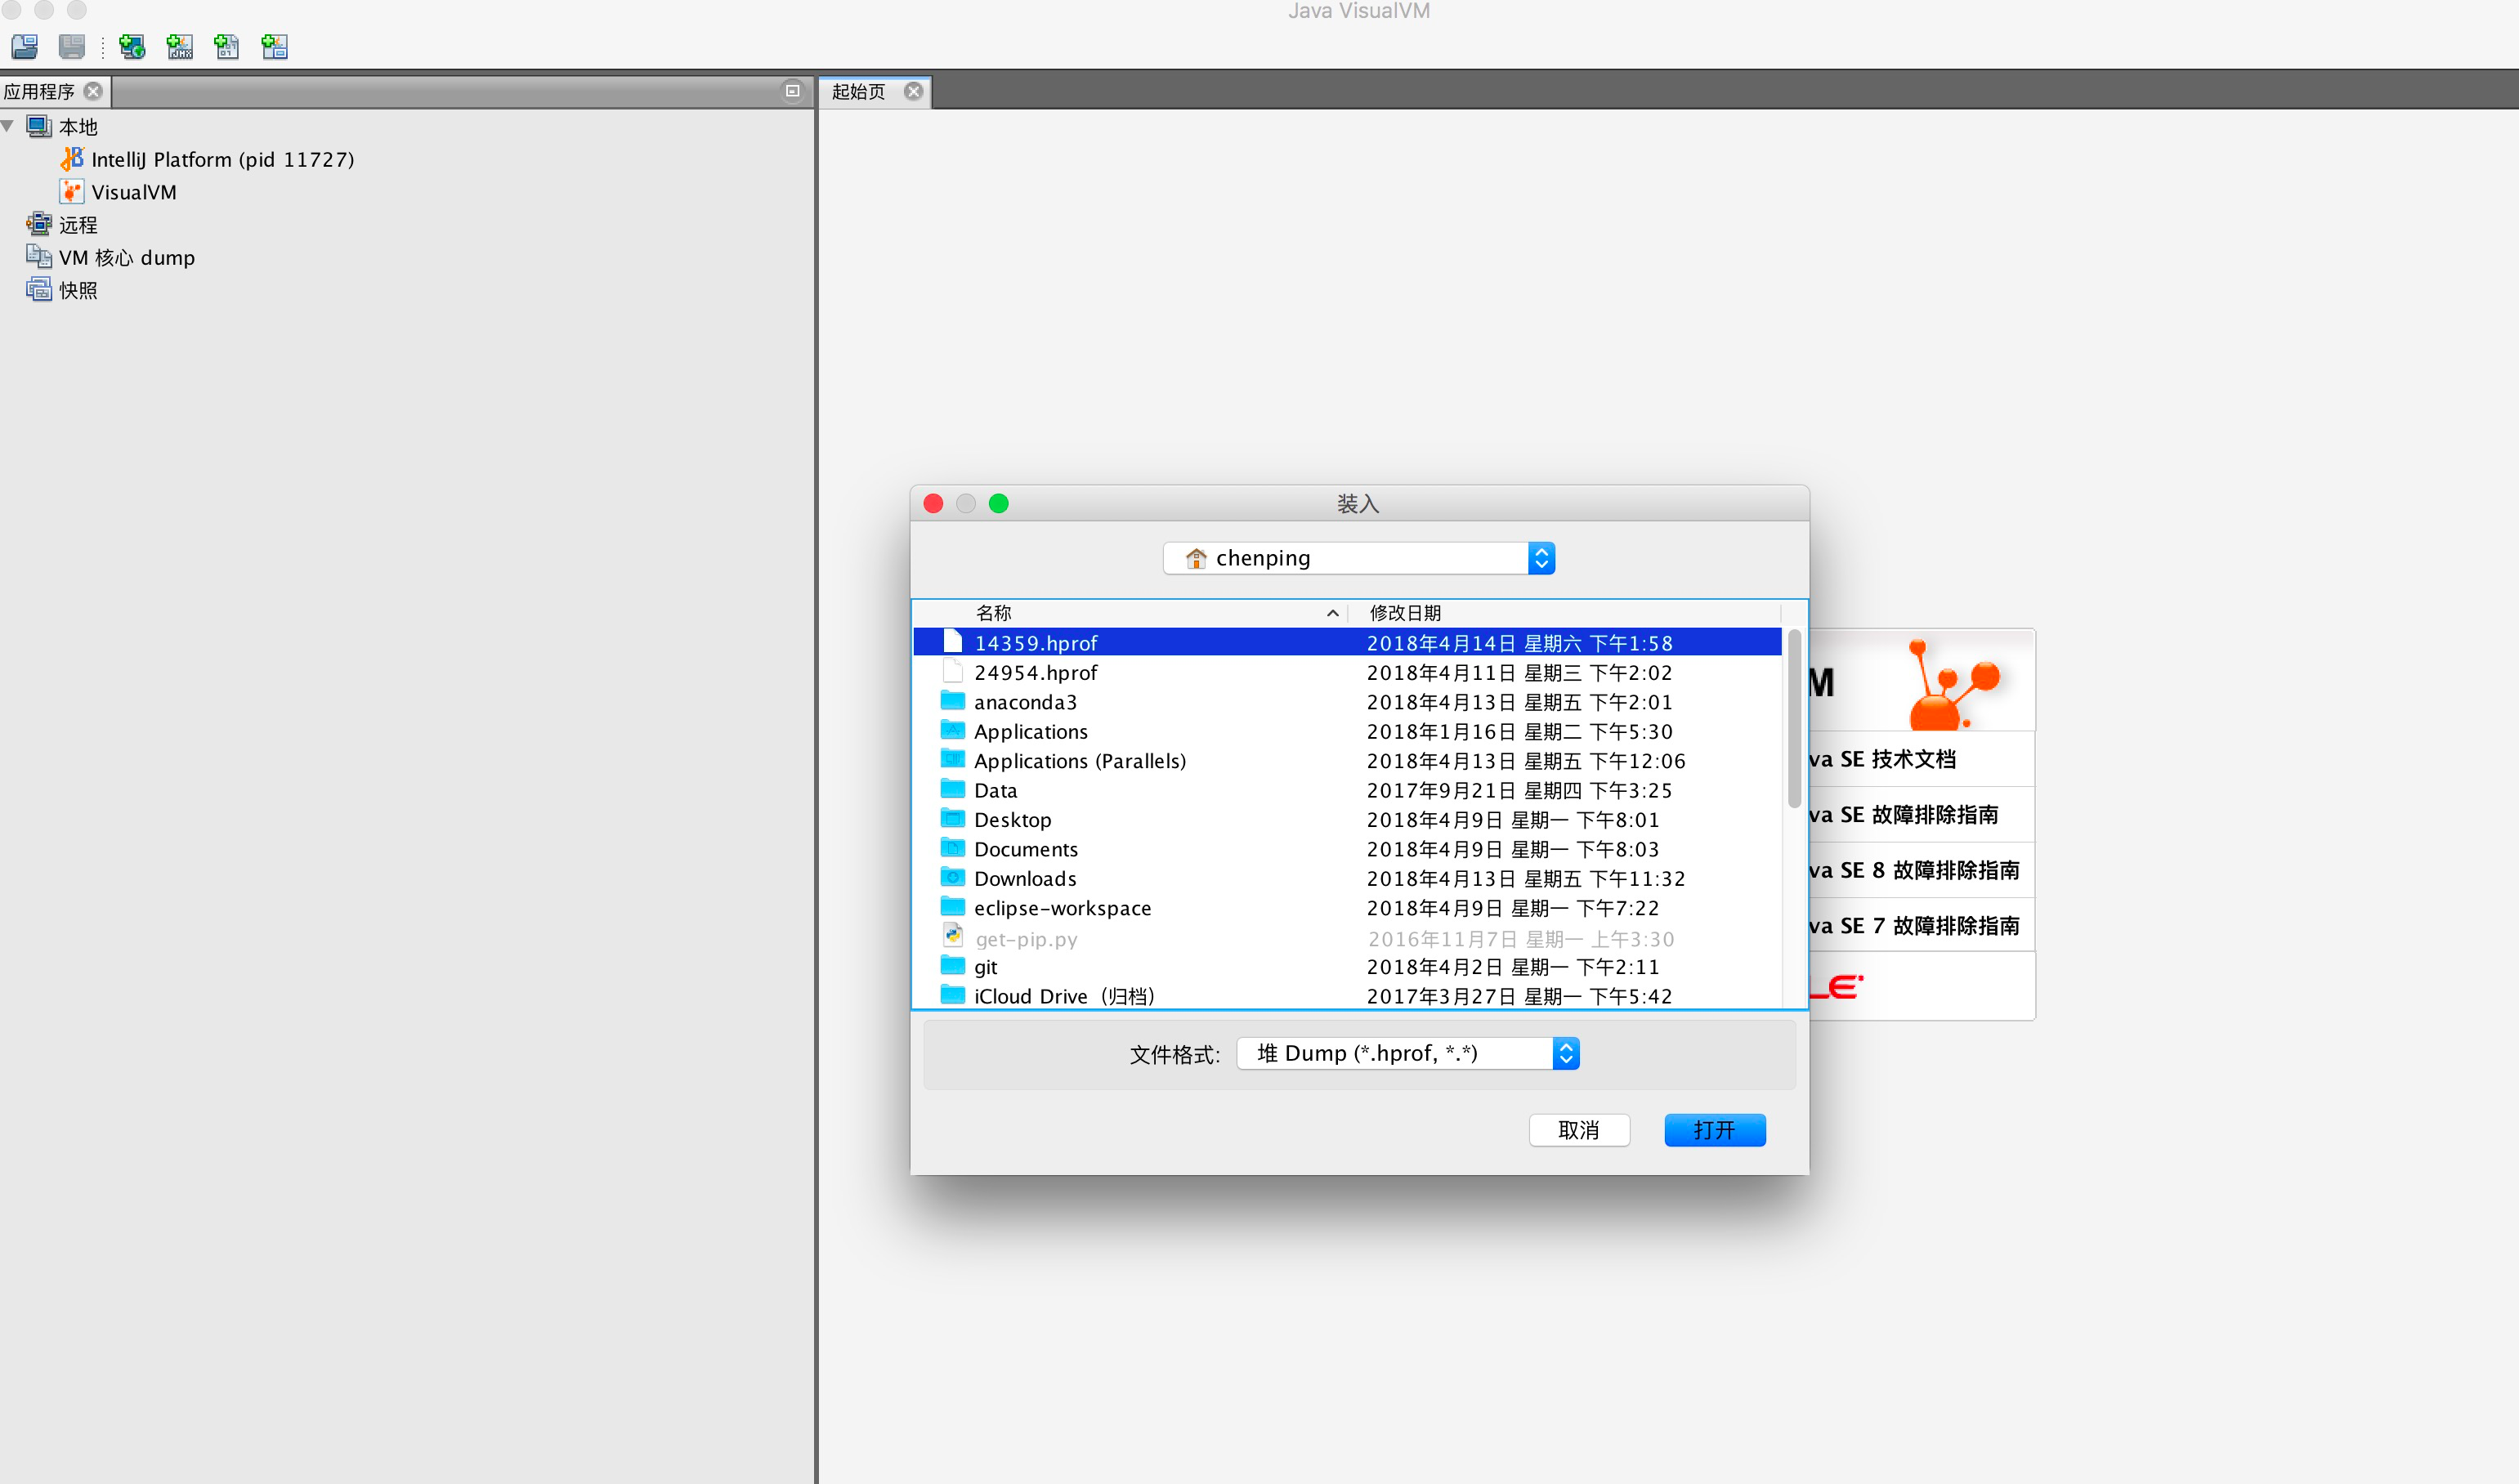The height and width of the screenshot is (1484, 2519).
Task: Click the Add Application Snapshot toolbar icon
Action: pos(274,46)
